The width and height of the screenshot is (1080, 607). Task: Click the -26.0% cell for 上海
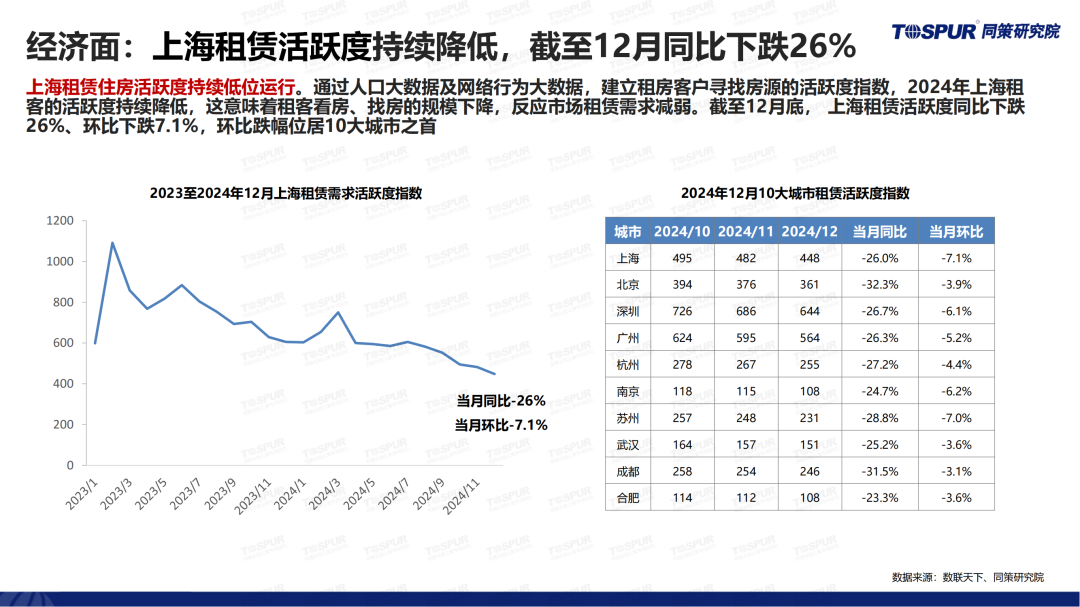coord(880,258)
